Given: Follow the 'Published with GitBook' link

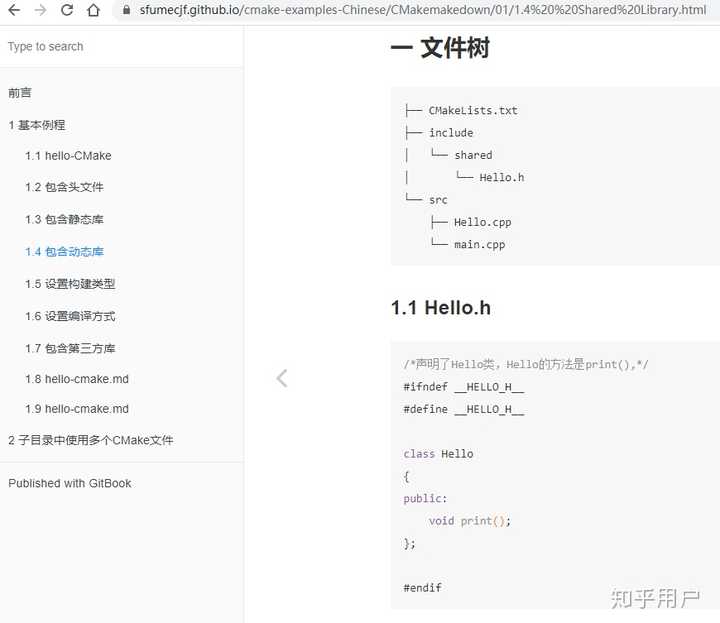Looking at the screenshot, I should 70,483.
